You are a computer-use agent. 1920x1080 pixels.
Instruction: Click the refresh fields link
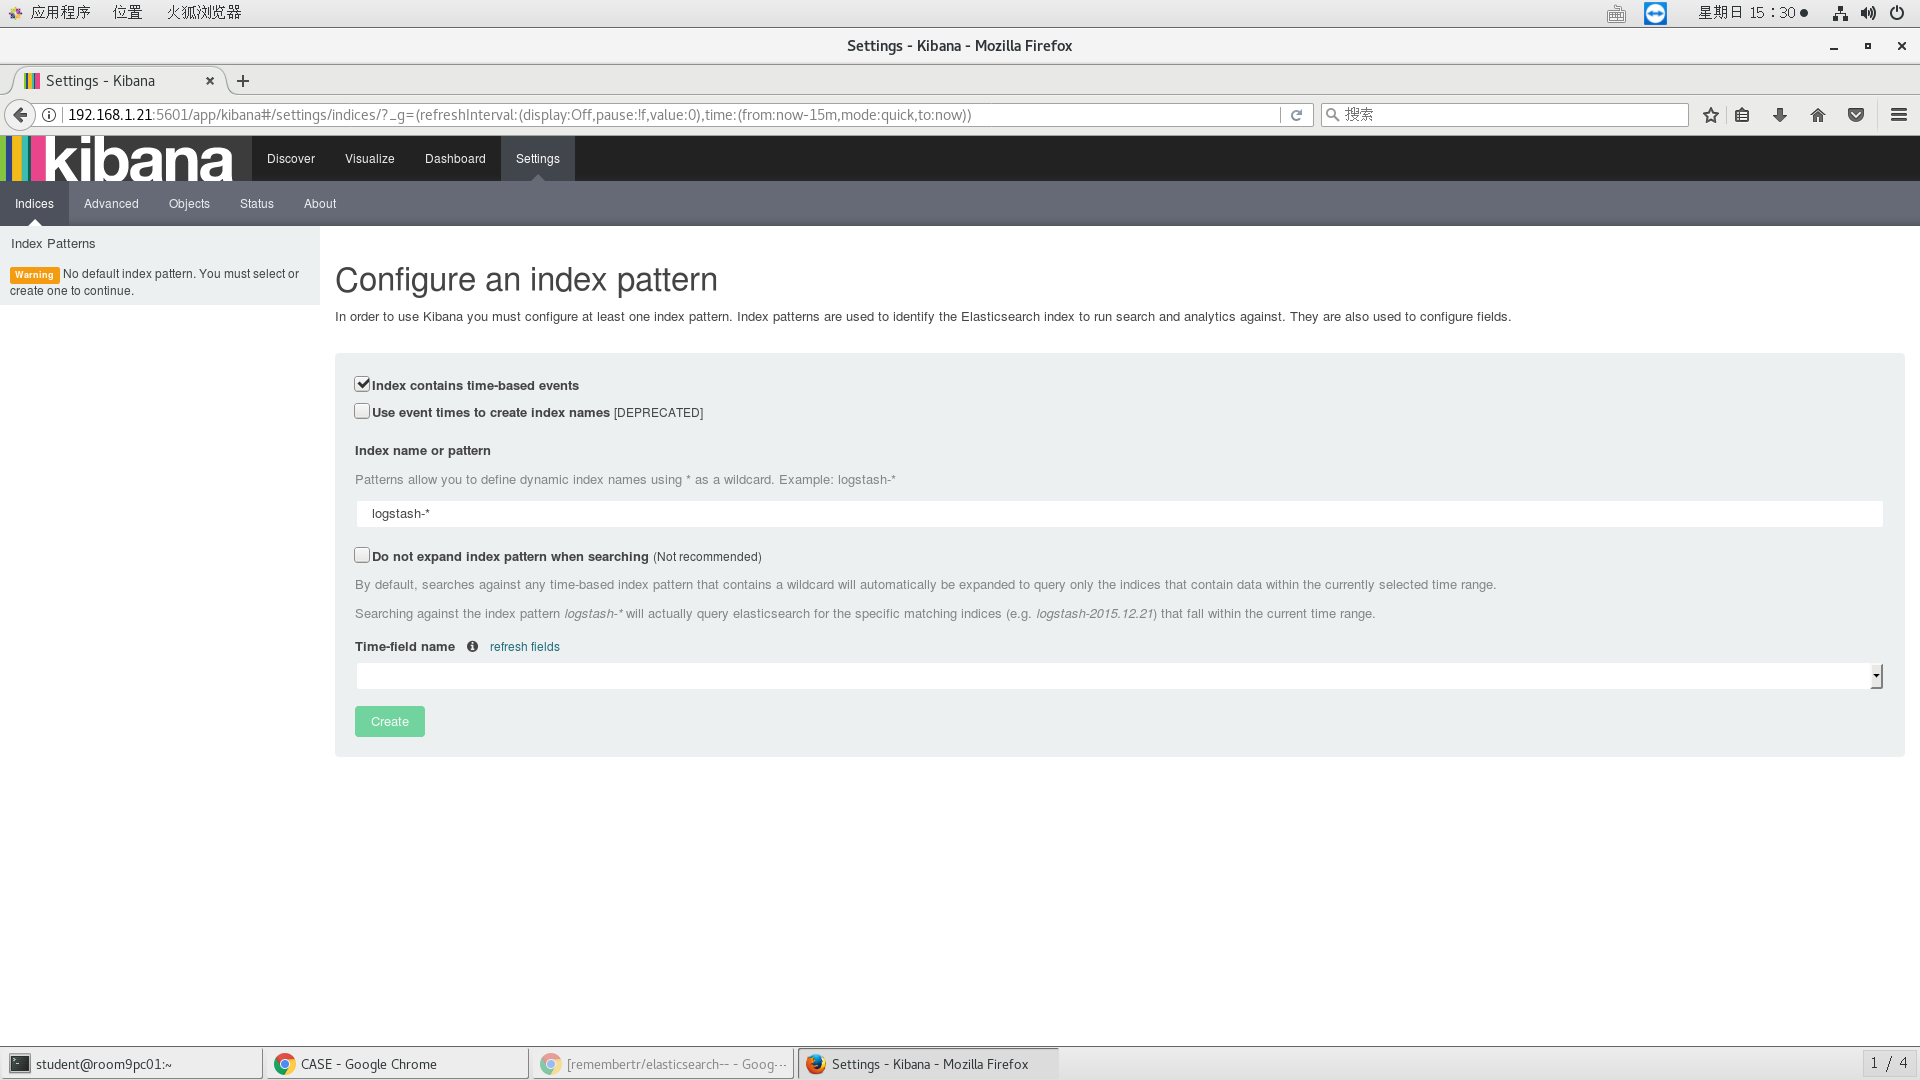tap(524, 647)
